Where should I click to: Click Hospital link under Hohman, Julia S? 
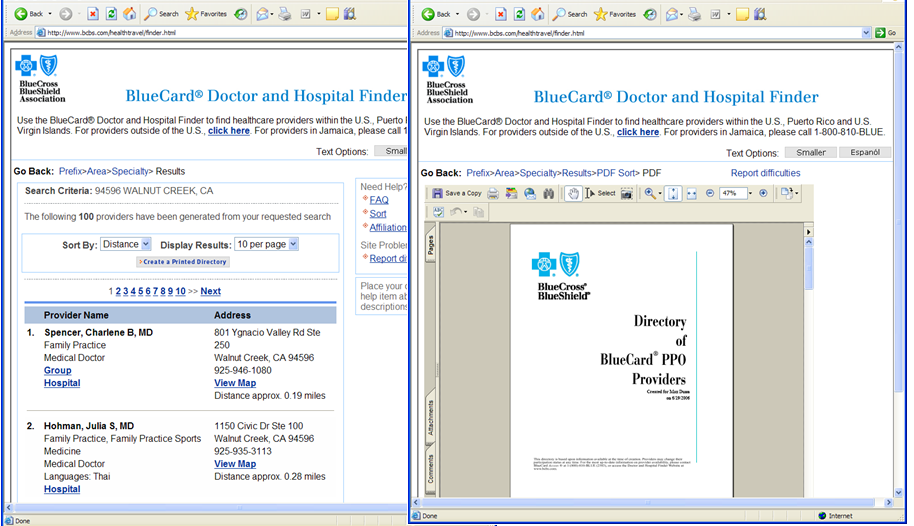tap(62, 489)
